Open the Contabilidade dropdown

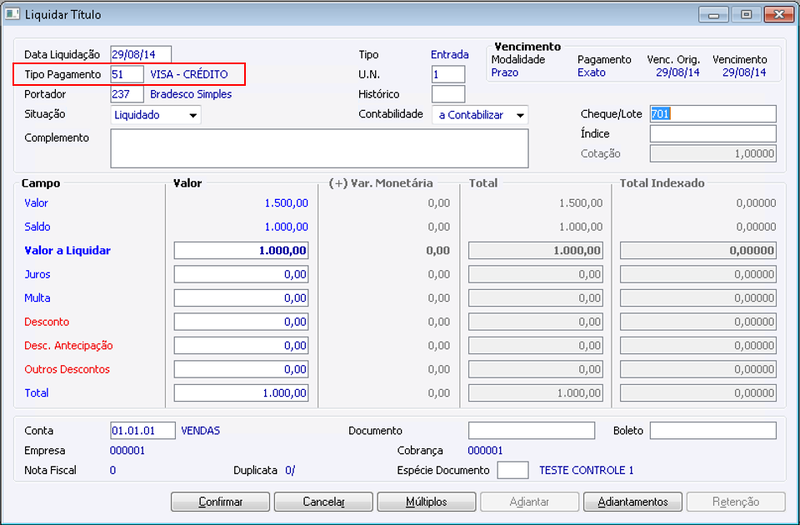click(x=480, y=115)
